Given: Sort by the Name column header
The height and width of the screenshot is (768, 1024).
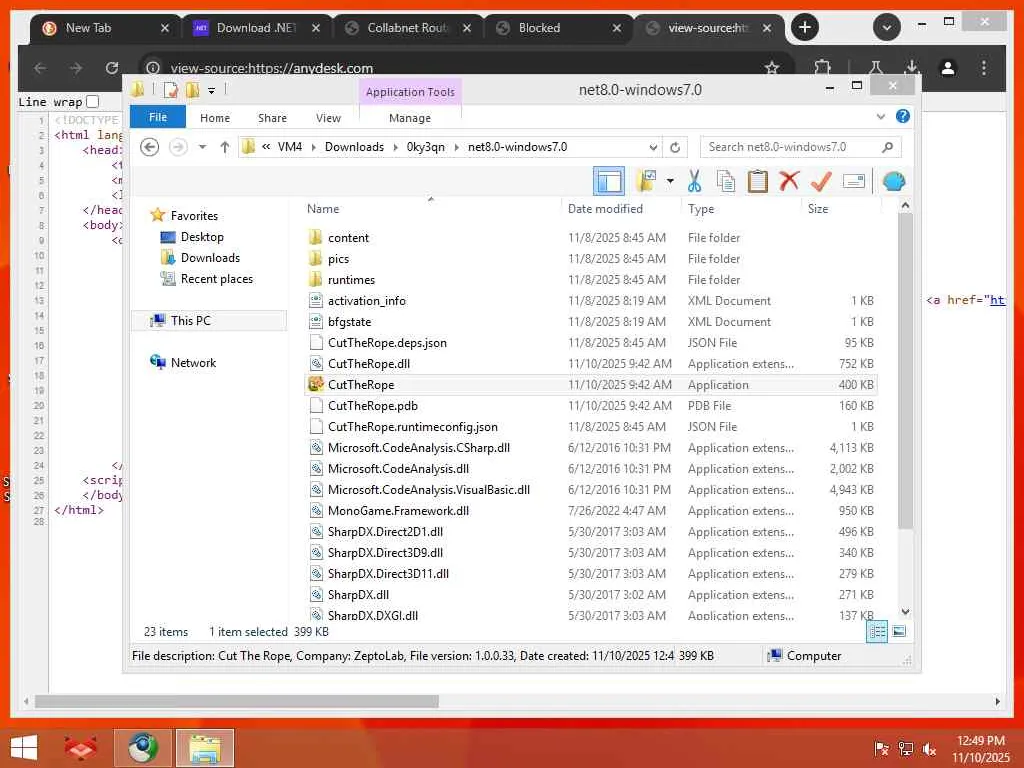Looking at the screenshot, I should (323, 209).
